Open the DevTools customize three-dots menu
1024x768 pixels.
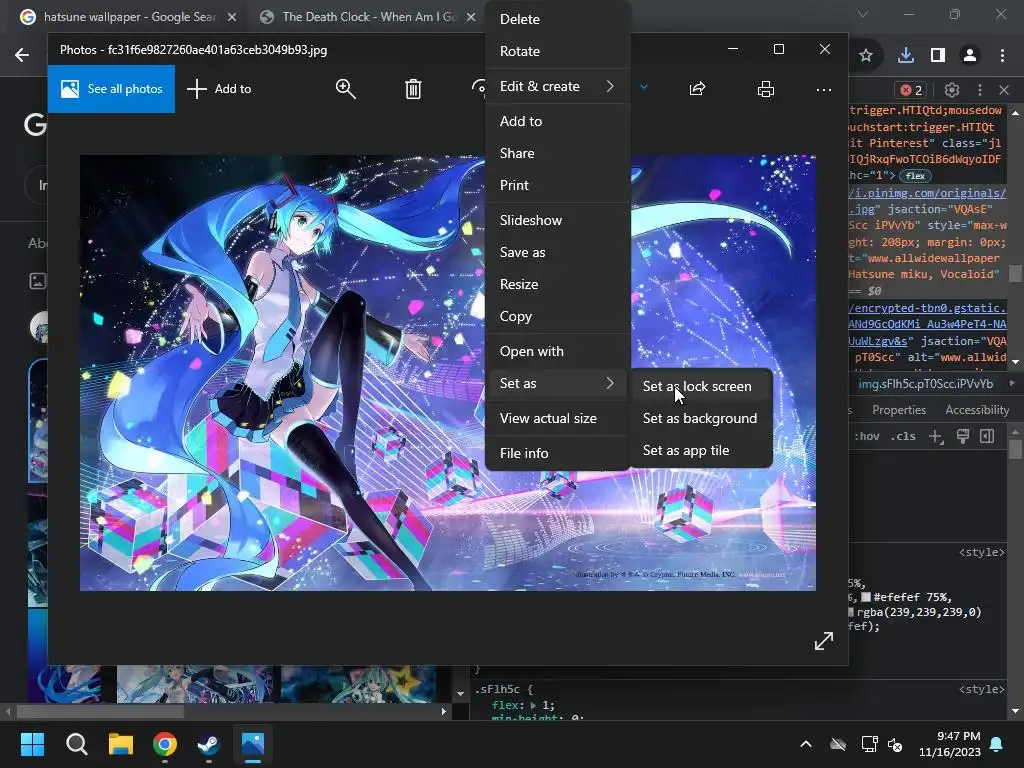click(x=980, y=89)
